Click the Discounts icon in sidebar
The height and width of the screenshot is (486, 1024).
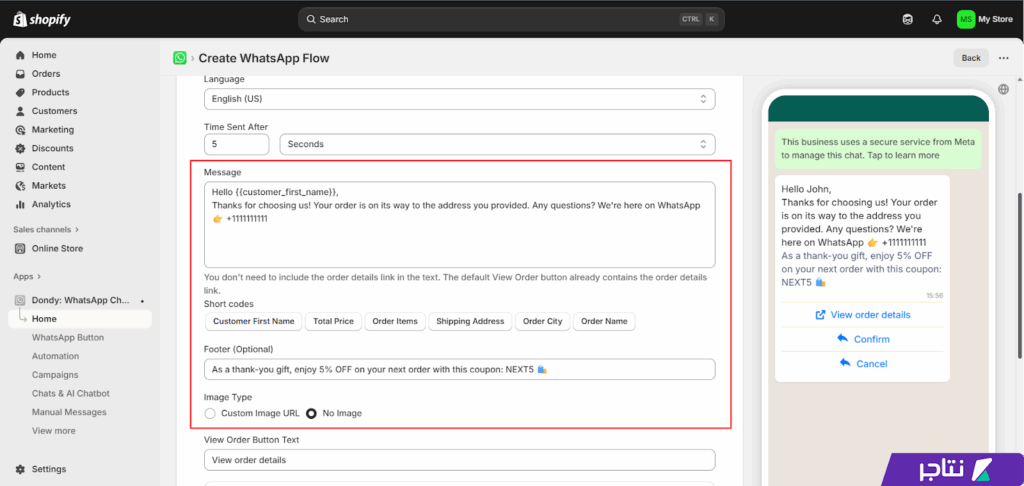pyautogui.click(x=20, y=149)
